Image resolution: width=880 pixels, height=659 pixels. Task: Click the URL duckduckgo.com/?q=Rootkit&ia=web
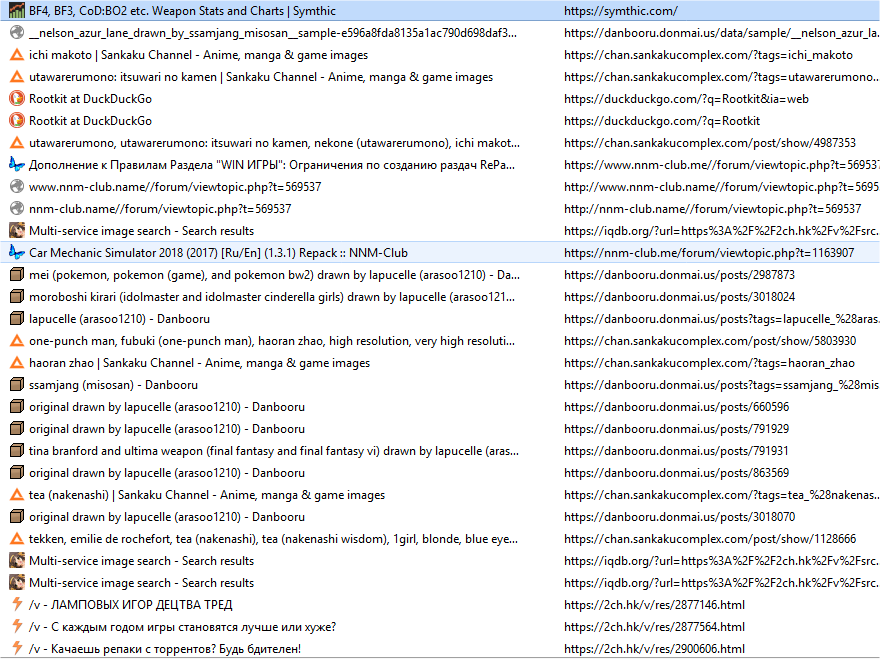pos(686,99)
